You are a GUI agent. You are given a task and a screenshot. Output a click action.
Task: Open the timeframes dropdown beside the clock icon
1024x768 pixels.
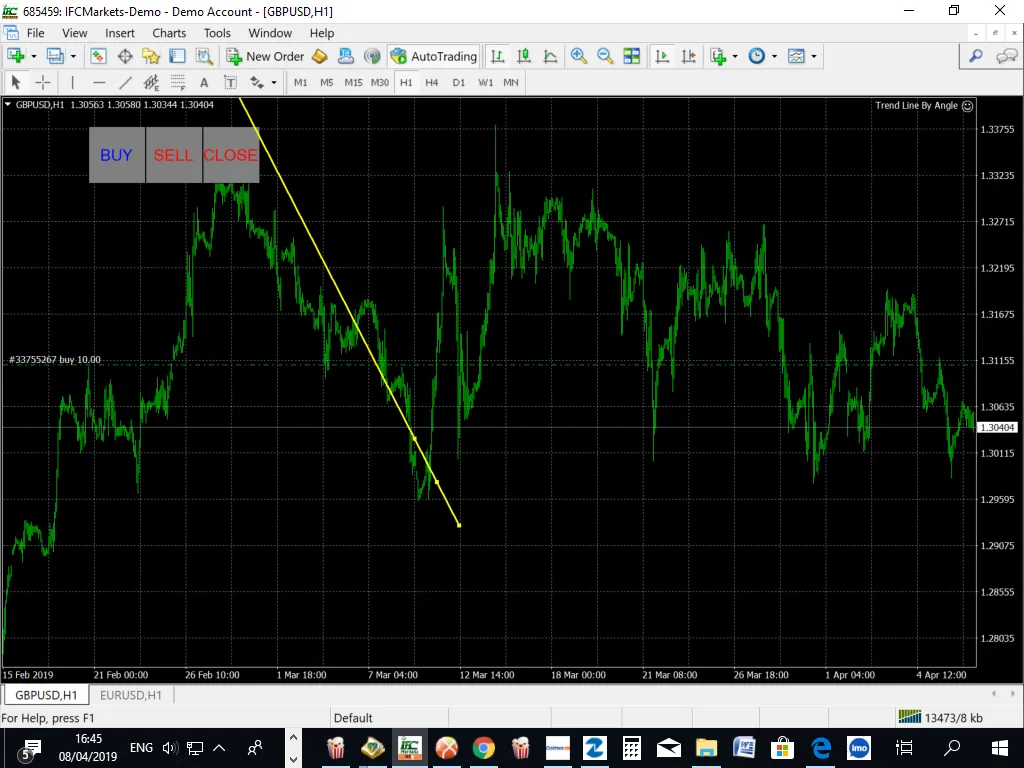point(772,56)
